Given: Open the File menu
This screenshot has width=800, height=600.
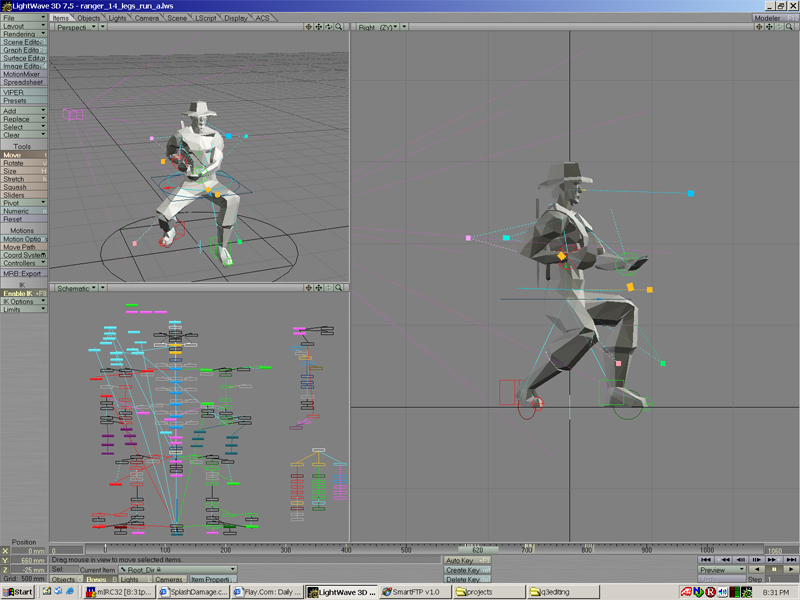Looking at the screenshot, I should (x=23, y=18).
